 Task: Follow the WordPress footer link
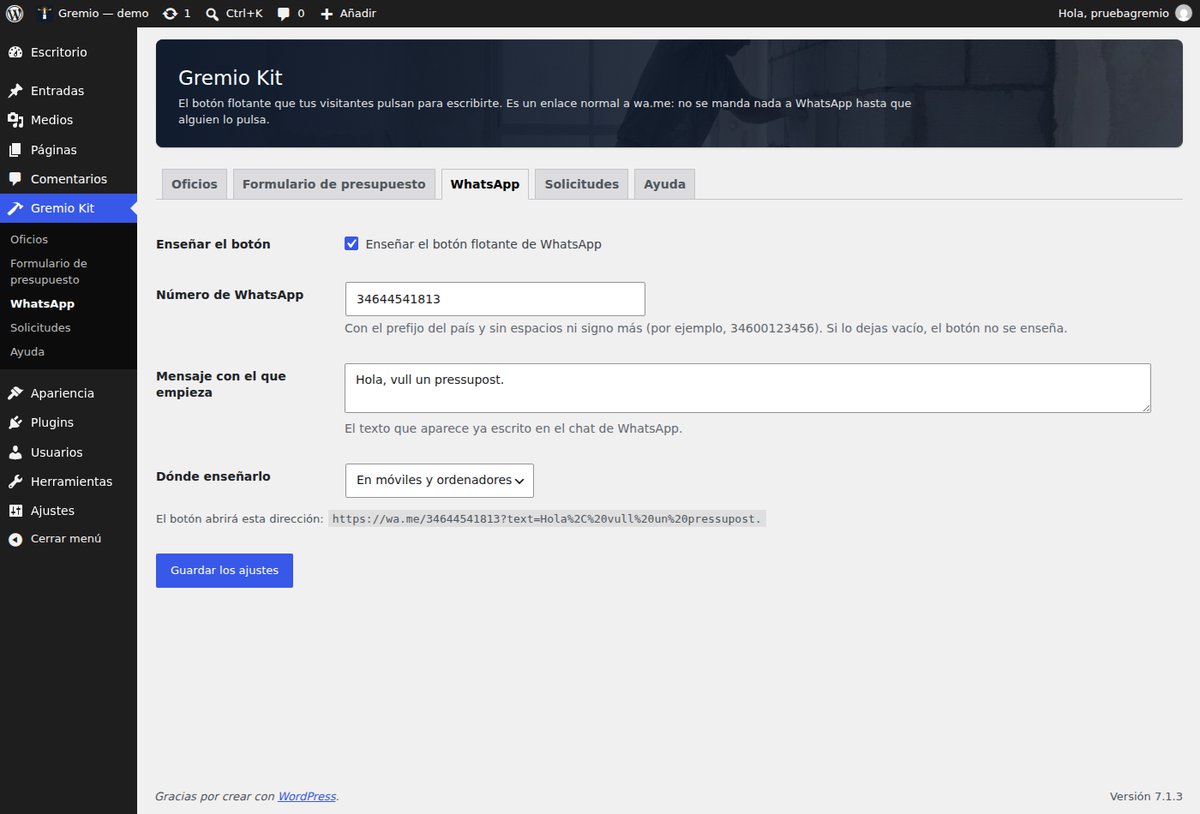(307, 796)
